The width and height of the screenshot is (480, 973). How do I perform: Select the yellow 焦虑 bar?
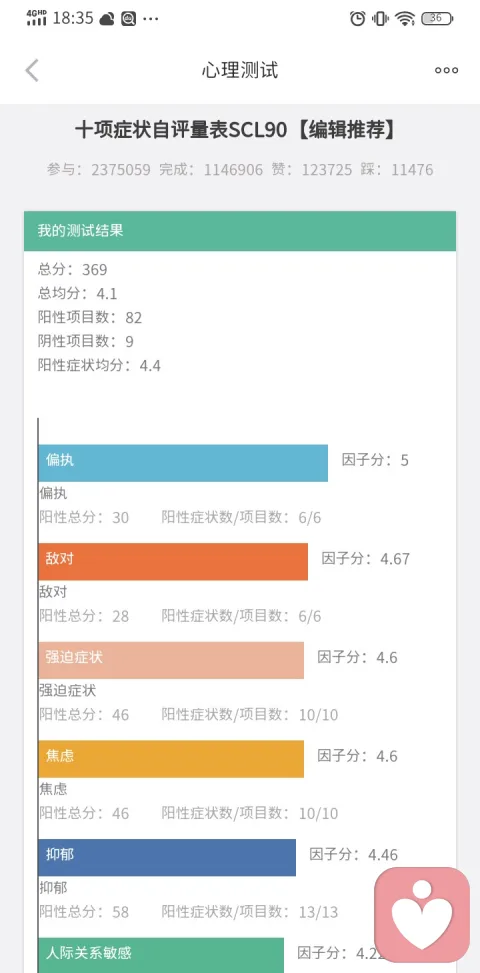point(171,759)
